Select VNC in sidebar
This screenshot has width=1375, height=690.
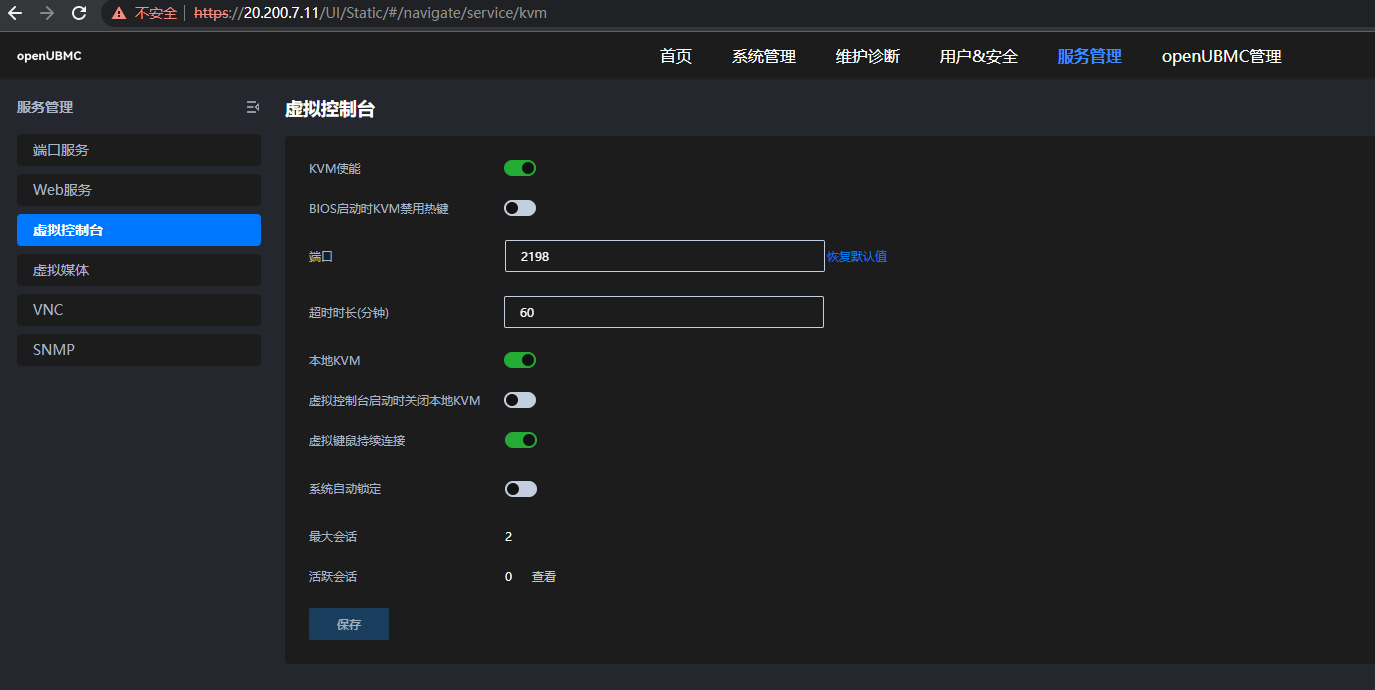pos(139,310)
